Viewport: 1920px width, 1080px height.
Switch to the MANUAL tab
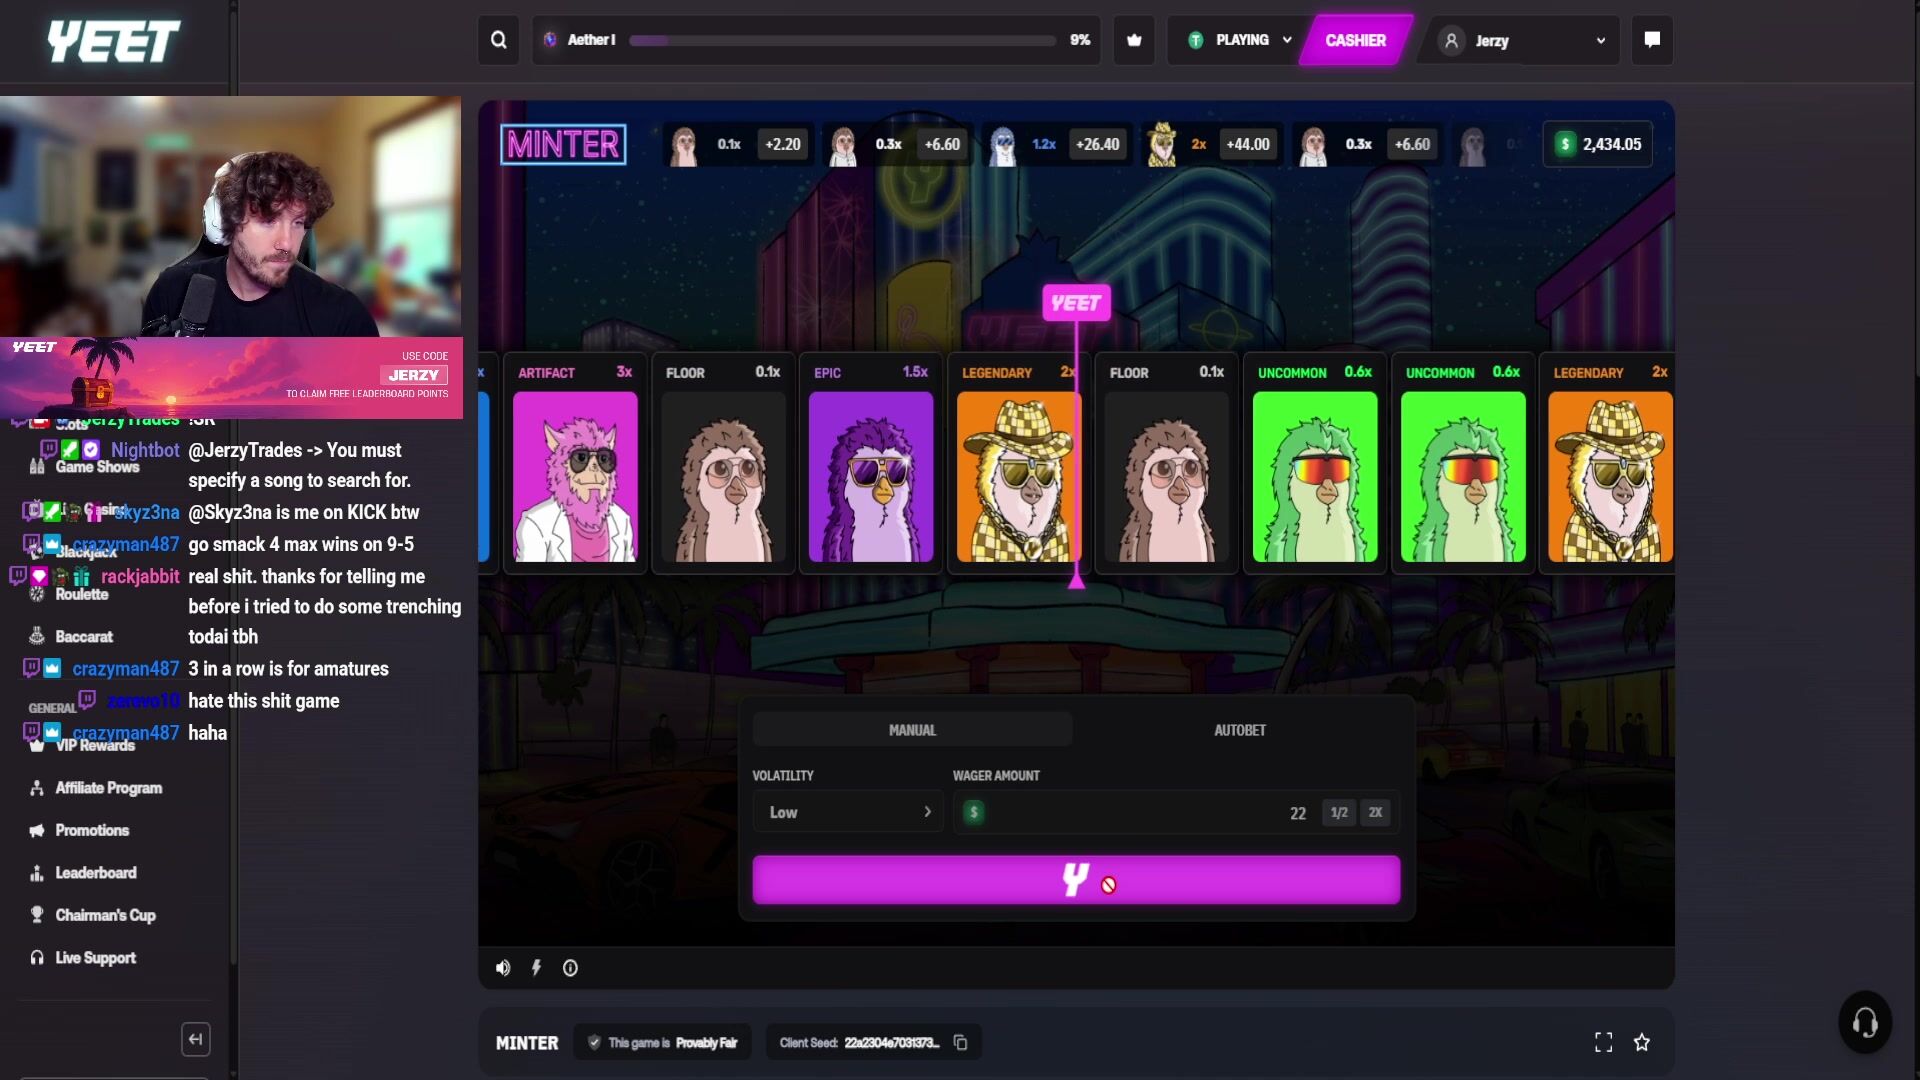coord(912,730)
